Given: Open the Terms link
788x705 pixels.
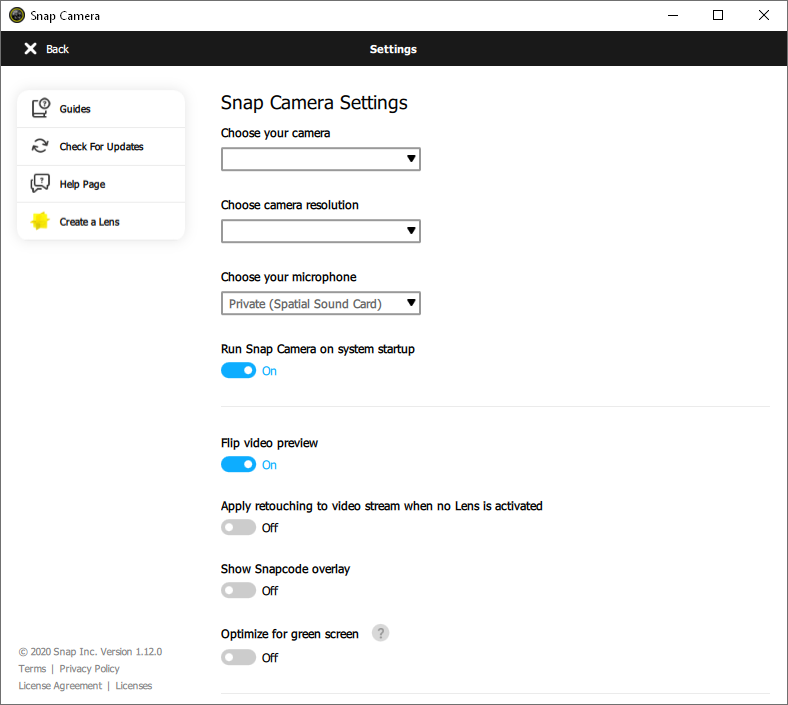Looking at the screenshot, I should coord(32,669).
